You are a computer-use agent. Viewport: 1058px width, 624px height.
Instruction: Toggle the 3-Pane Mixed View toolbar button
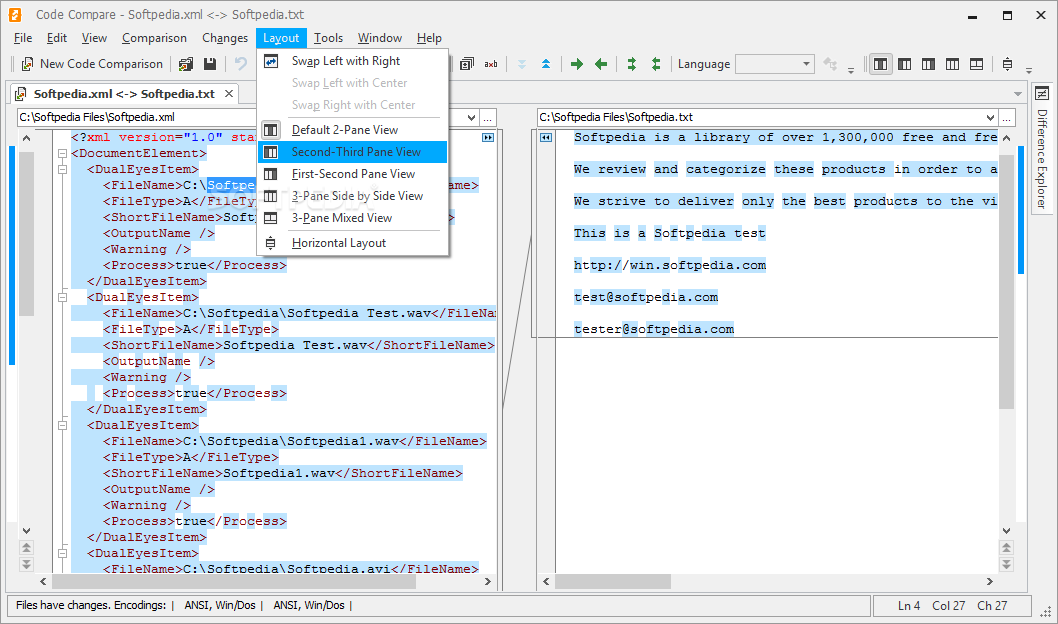[x=976, y=64]
